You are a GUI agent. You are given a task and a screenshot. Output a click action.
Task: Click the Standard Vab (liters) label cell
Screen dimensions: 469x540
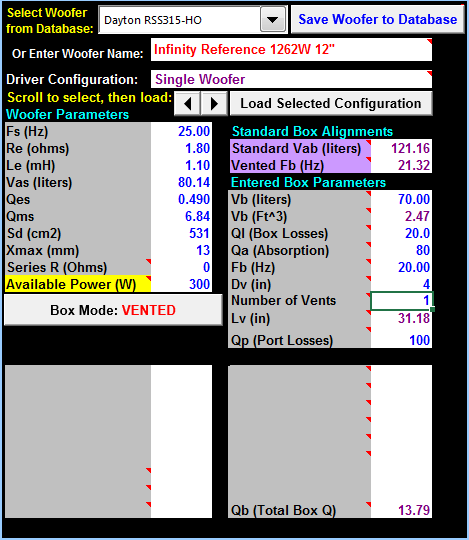[300, 148]
